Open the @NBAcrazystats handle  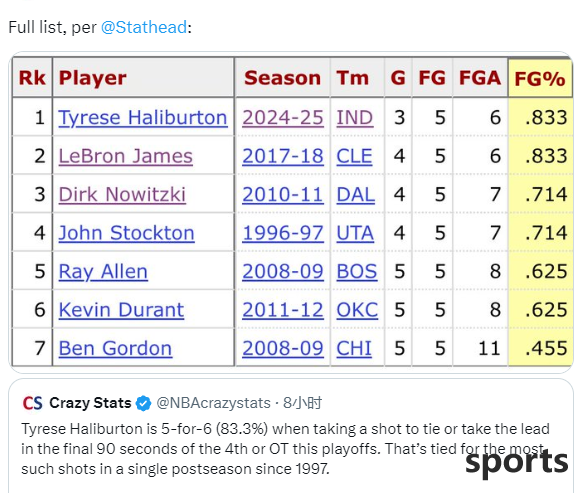pyautogui.click(x=213, y=403)
